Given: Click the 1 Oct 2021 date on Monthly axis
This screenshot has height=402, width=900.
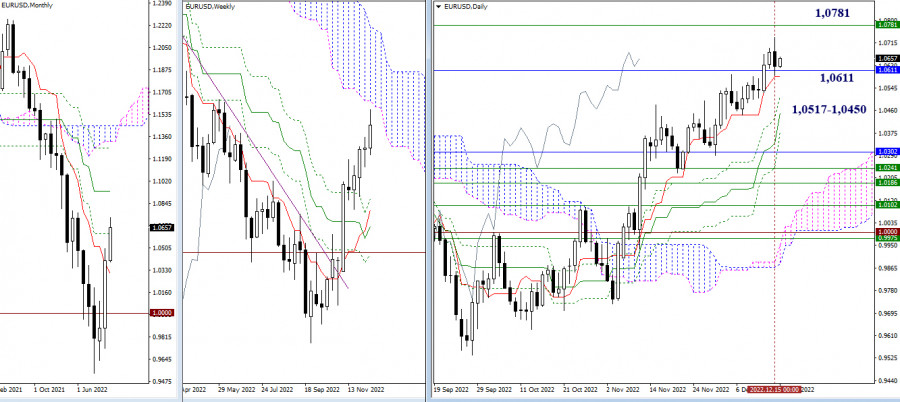Looking at the screenshot, I should click(48, 388).
